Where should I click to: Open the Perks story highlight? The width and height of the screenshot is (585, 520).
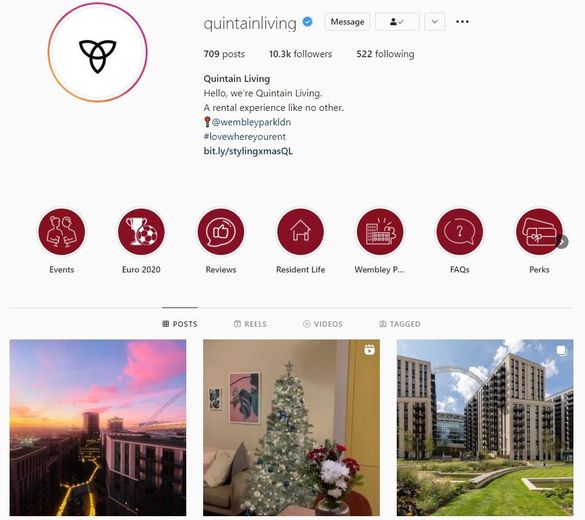click(x=539, y=232)
